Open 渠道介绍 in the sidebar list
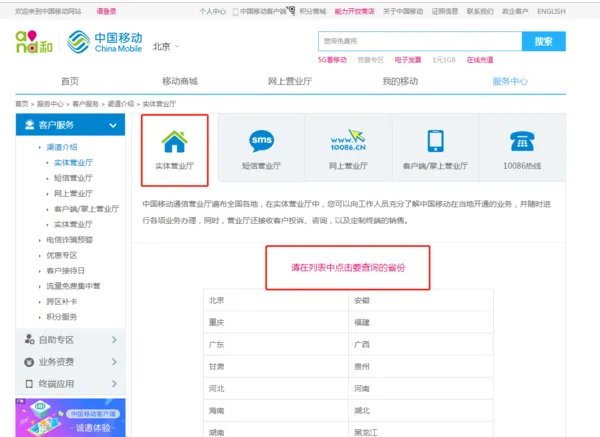This screenshot has width=600, height=437. pos(62,147)
